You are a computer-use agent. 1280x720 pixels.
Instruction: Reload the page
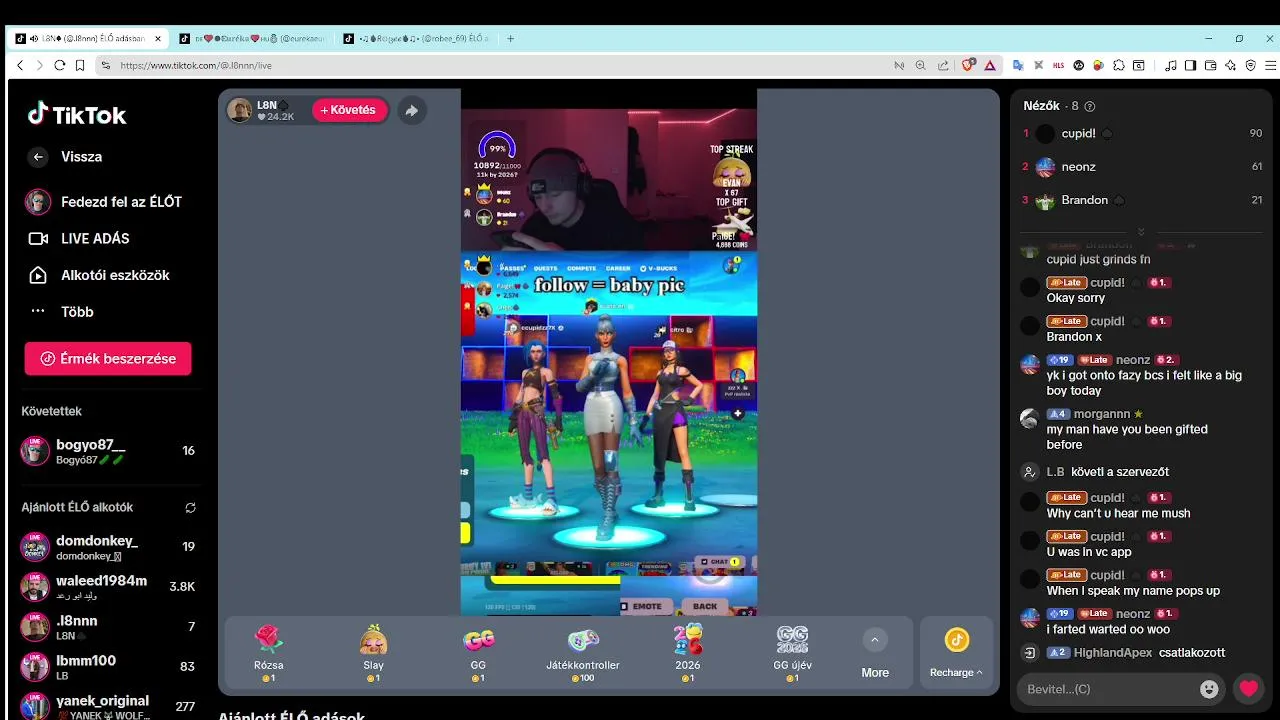click(59, 65)
